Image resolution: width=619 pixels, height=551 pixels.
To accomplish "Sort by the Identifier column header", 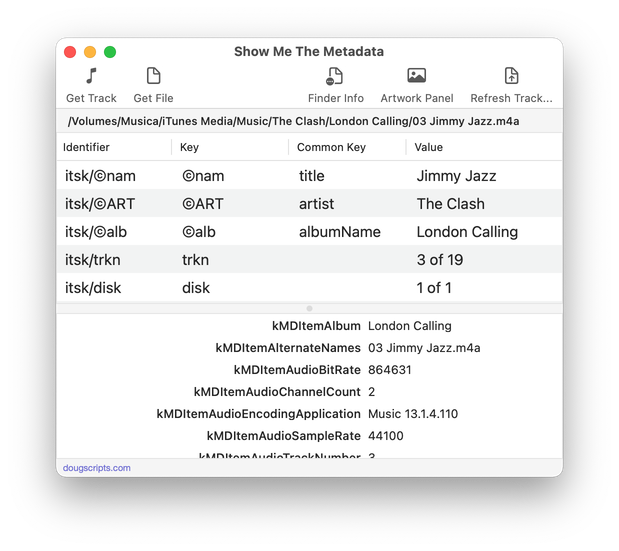I will click(x=86, y=147).
